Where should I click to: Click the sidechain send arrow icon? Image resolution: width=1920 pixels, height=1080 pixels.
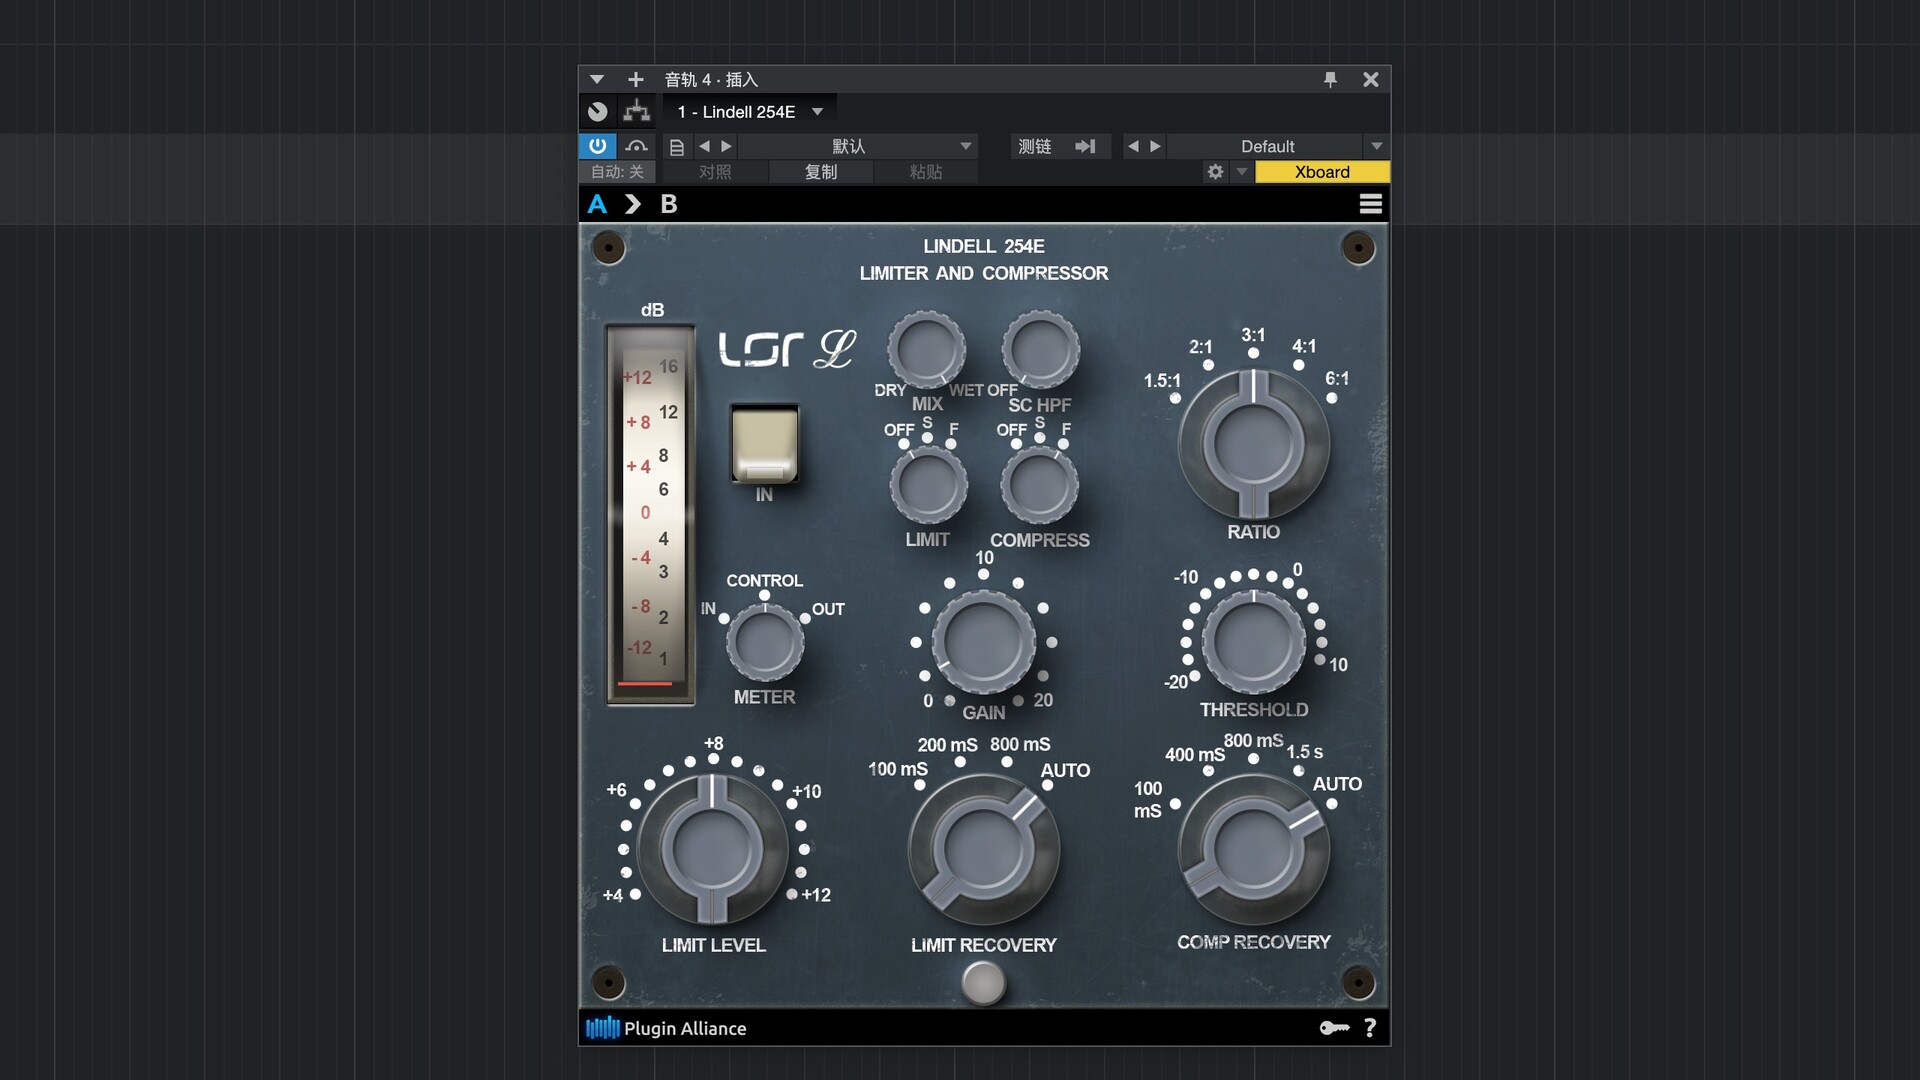click(x=1086, y=146)
